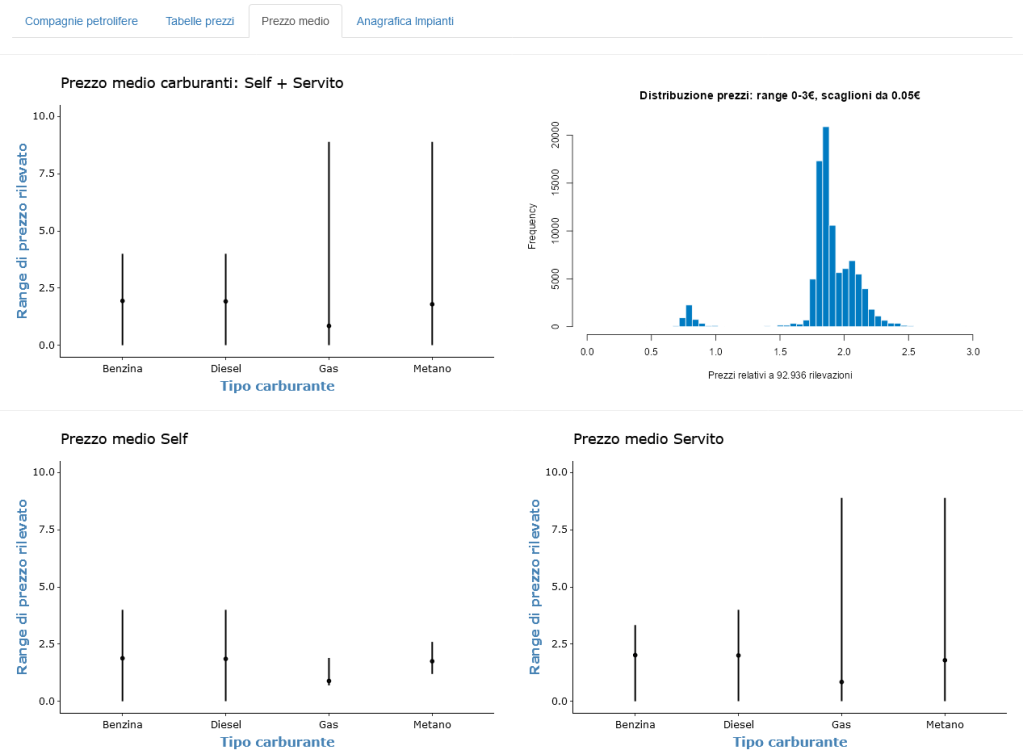Click Metano mean point in Prezzo medio Servito chart
The height and width of the screenshot is (750, 1023).
pos(945,660)
